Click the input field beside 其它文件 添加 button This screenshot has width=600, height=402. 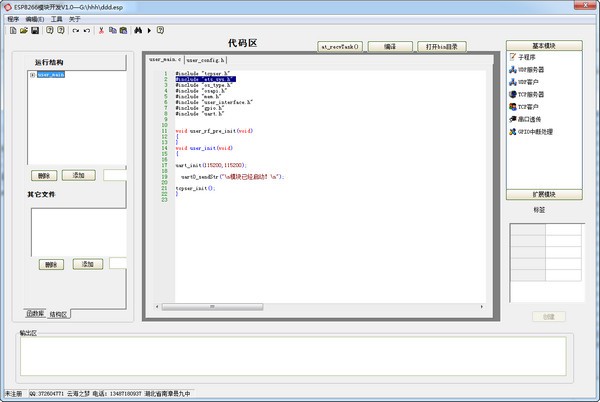(x=118, y=263)
